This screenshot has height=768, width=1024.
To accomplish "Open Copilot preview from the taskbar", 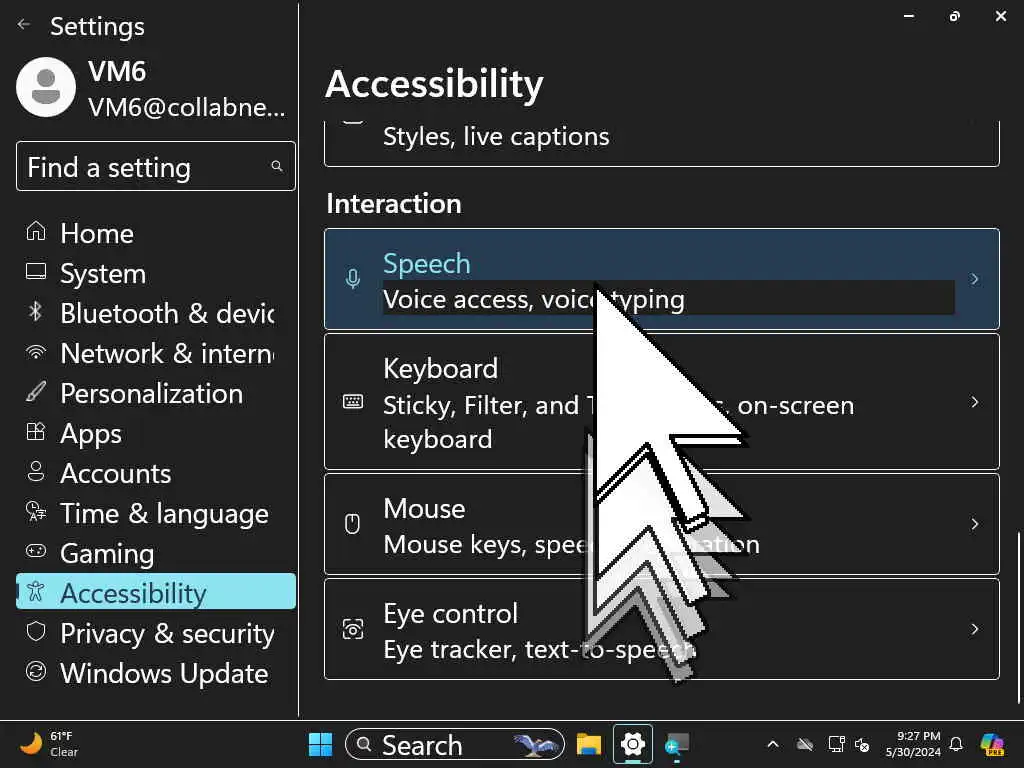I will 992,744.
